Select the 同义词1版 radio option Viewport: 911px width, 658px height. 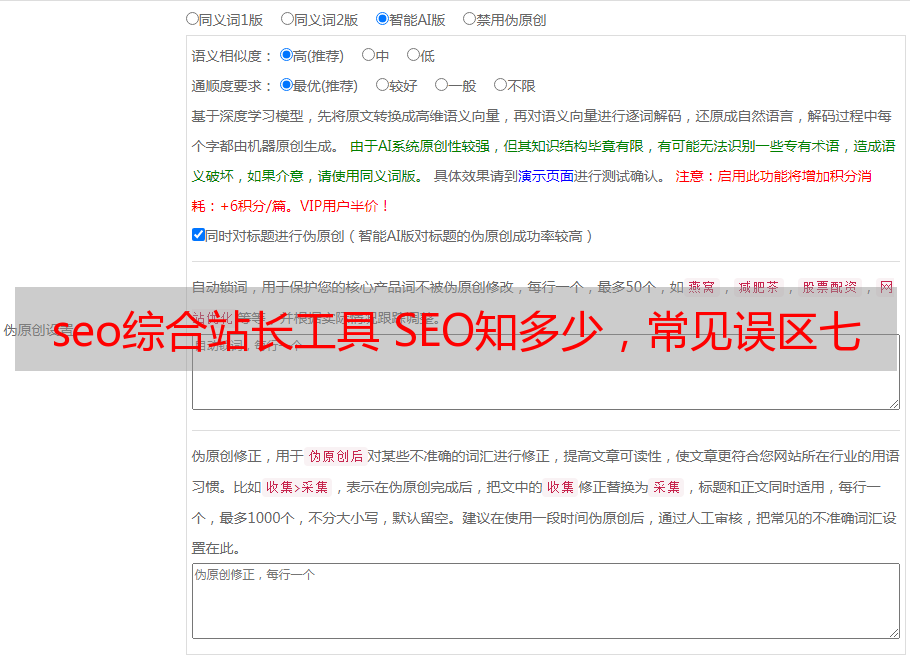pyautogui.click(x=192, y=19)
